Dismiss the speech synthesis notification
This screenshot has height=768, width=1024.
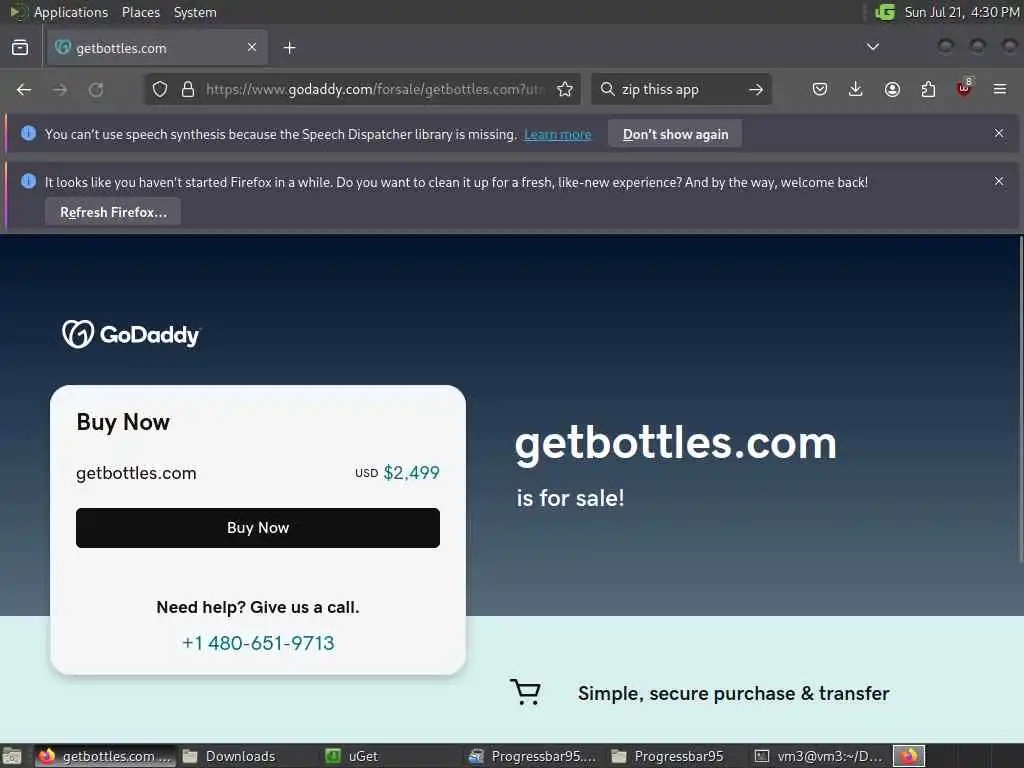click(x=999, y=133)
